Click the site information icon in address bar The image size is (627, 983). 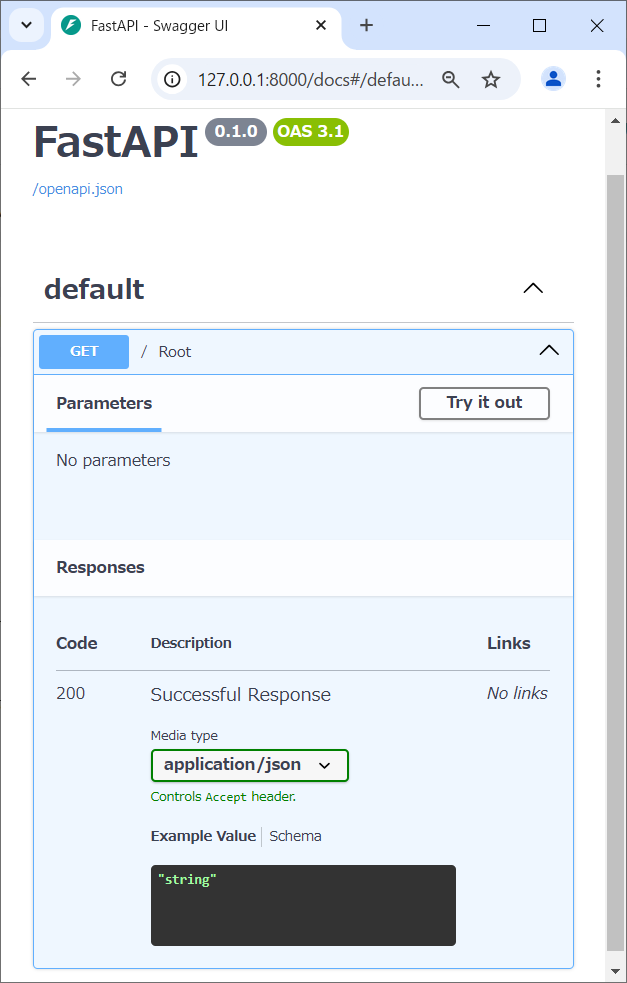tap(172, 78)
